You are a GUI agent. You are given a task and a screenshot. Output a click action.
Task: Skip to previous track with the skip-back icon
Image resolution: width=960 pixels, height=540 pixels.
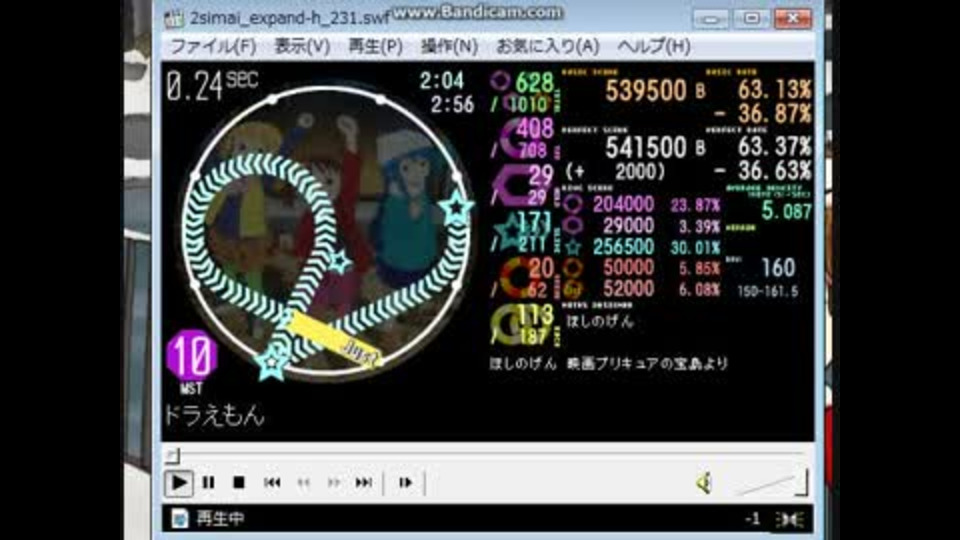click(x=272, y=483)
